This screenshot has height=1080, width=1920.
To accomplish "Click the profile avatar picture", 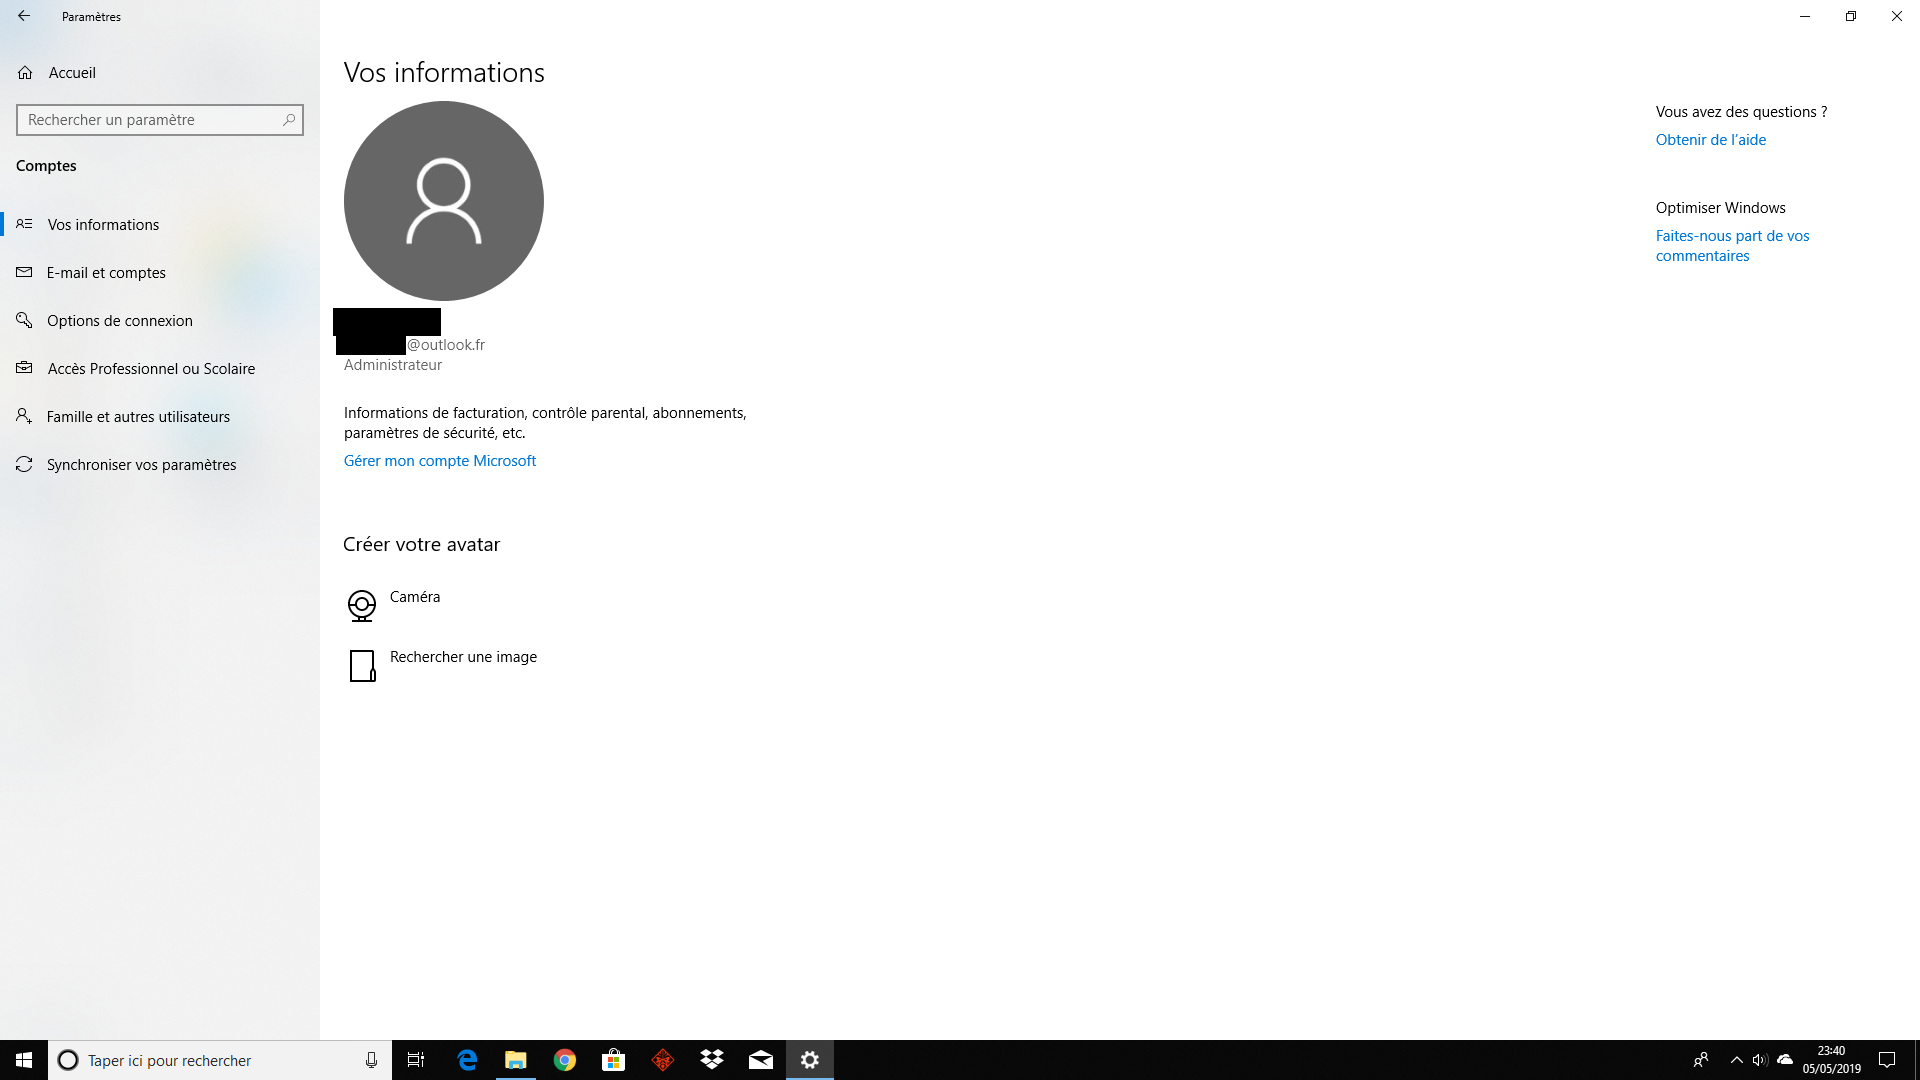I will tap(444, 201).
